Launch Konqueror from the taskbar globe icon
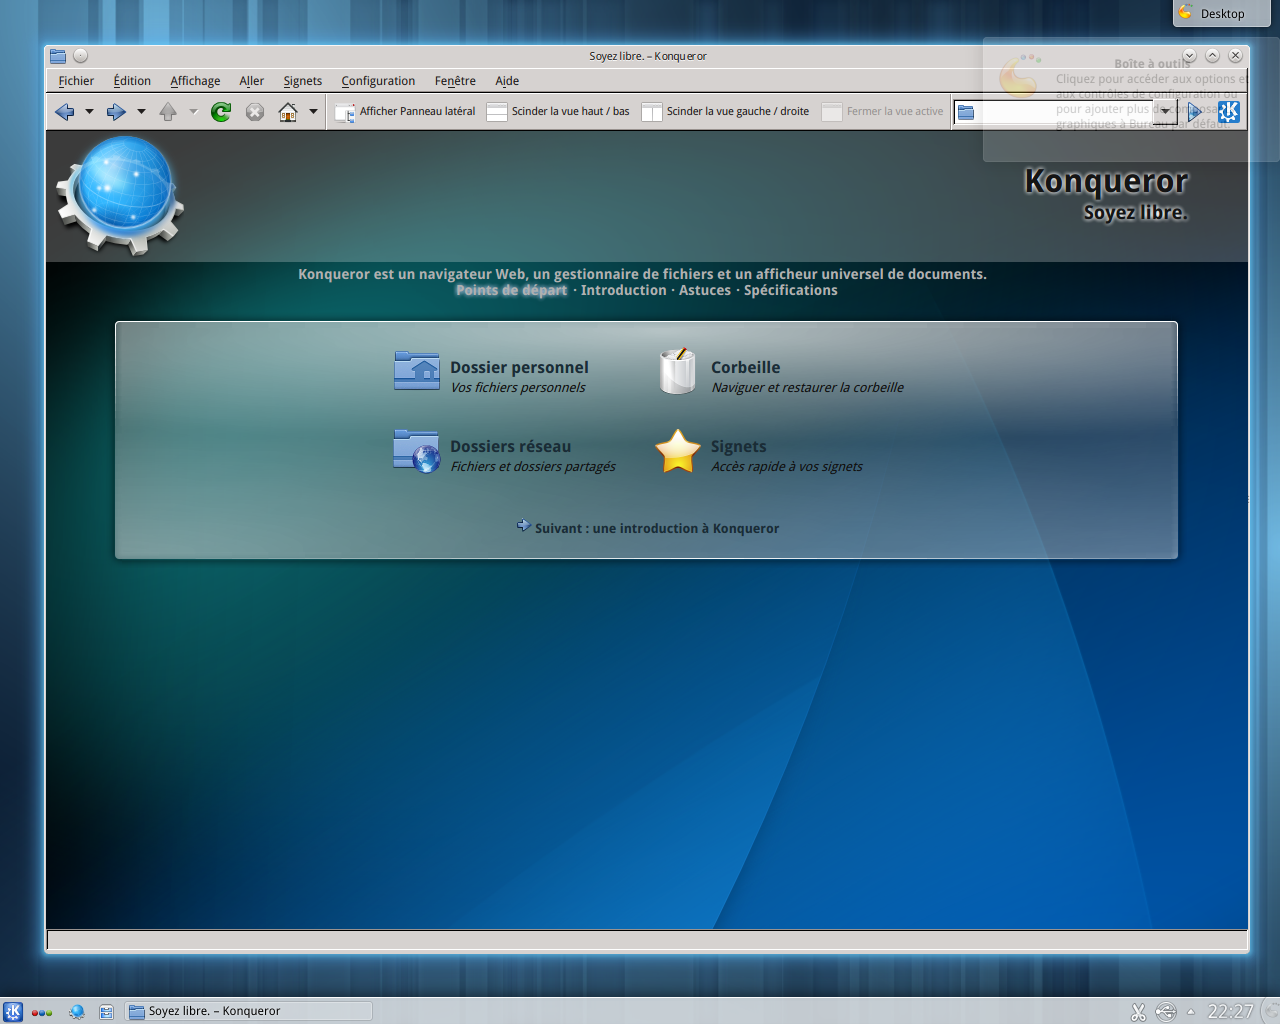This screenshot has width=1280, height=1024. coord(77,1011)
